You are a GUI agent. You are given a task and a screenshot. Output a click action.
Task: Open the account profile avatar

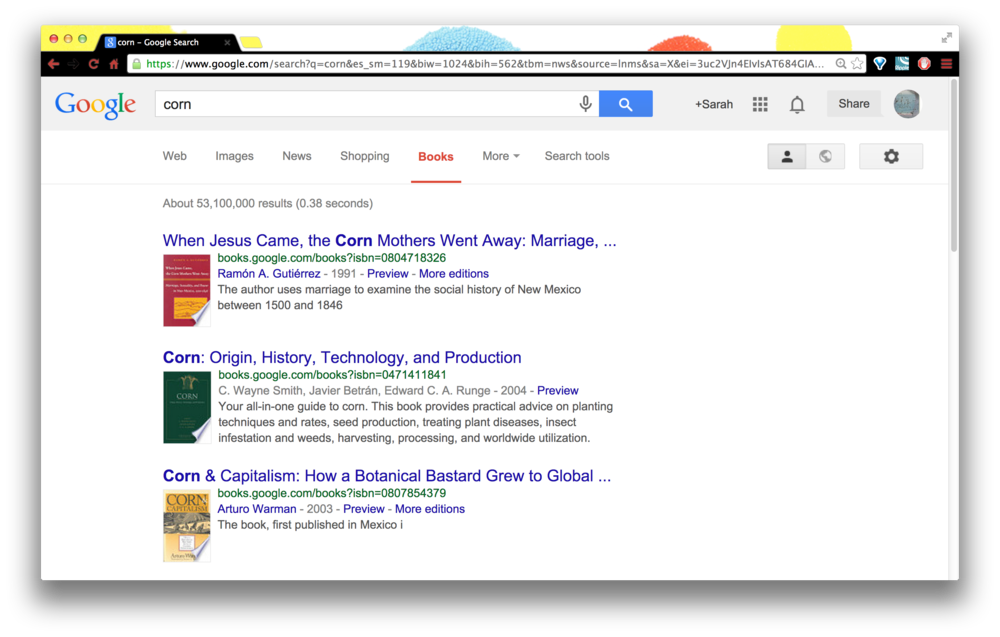pyautogui.click(x=906, y=104)
